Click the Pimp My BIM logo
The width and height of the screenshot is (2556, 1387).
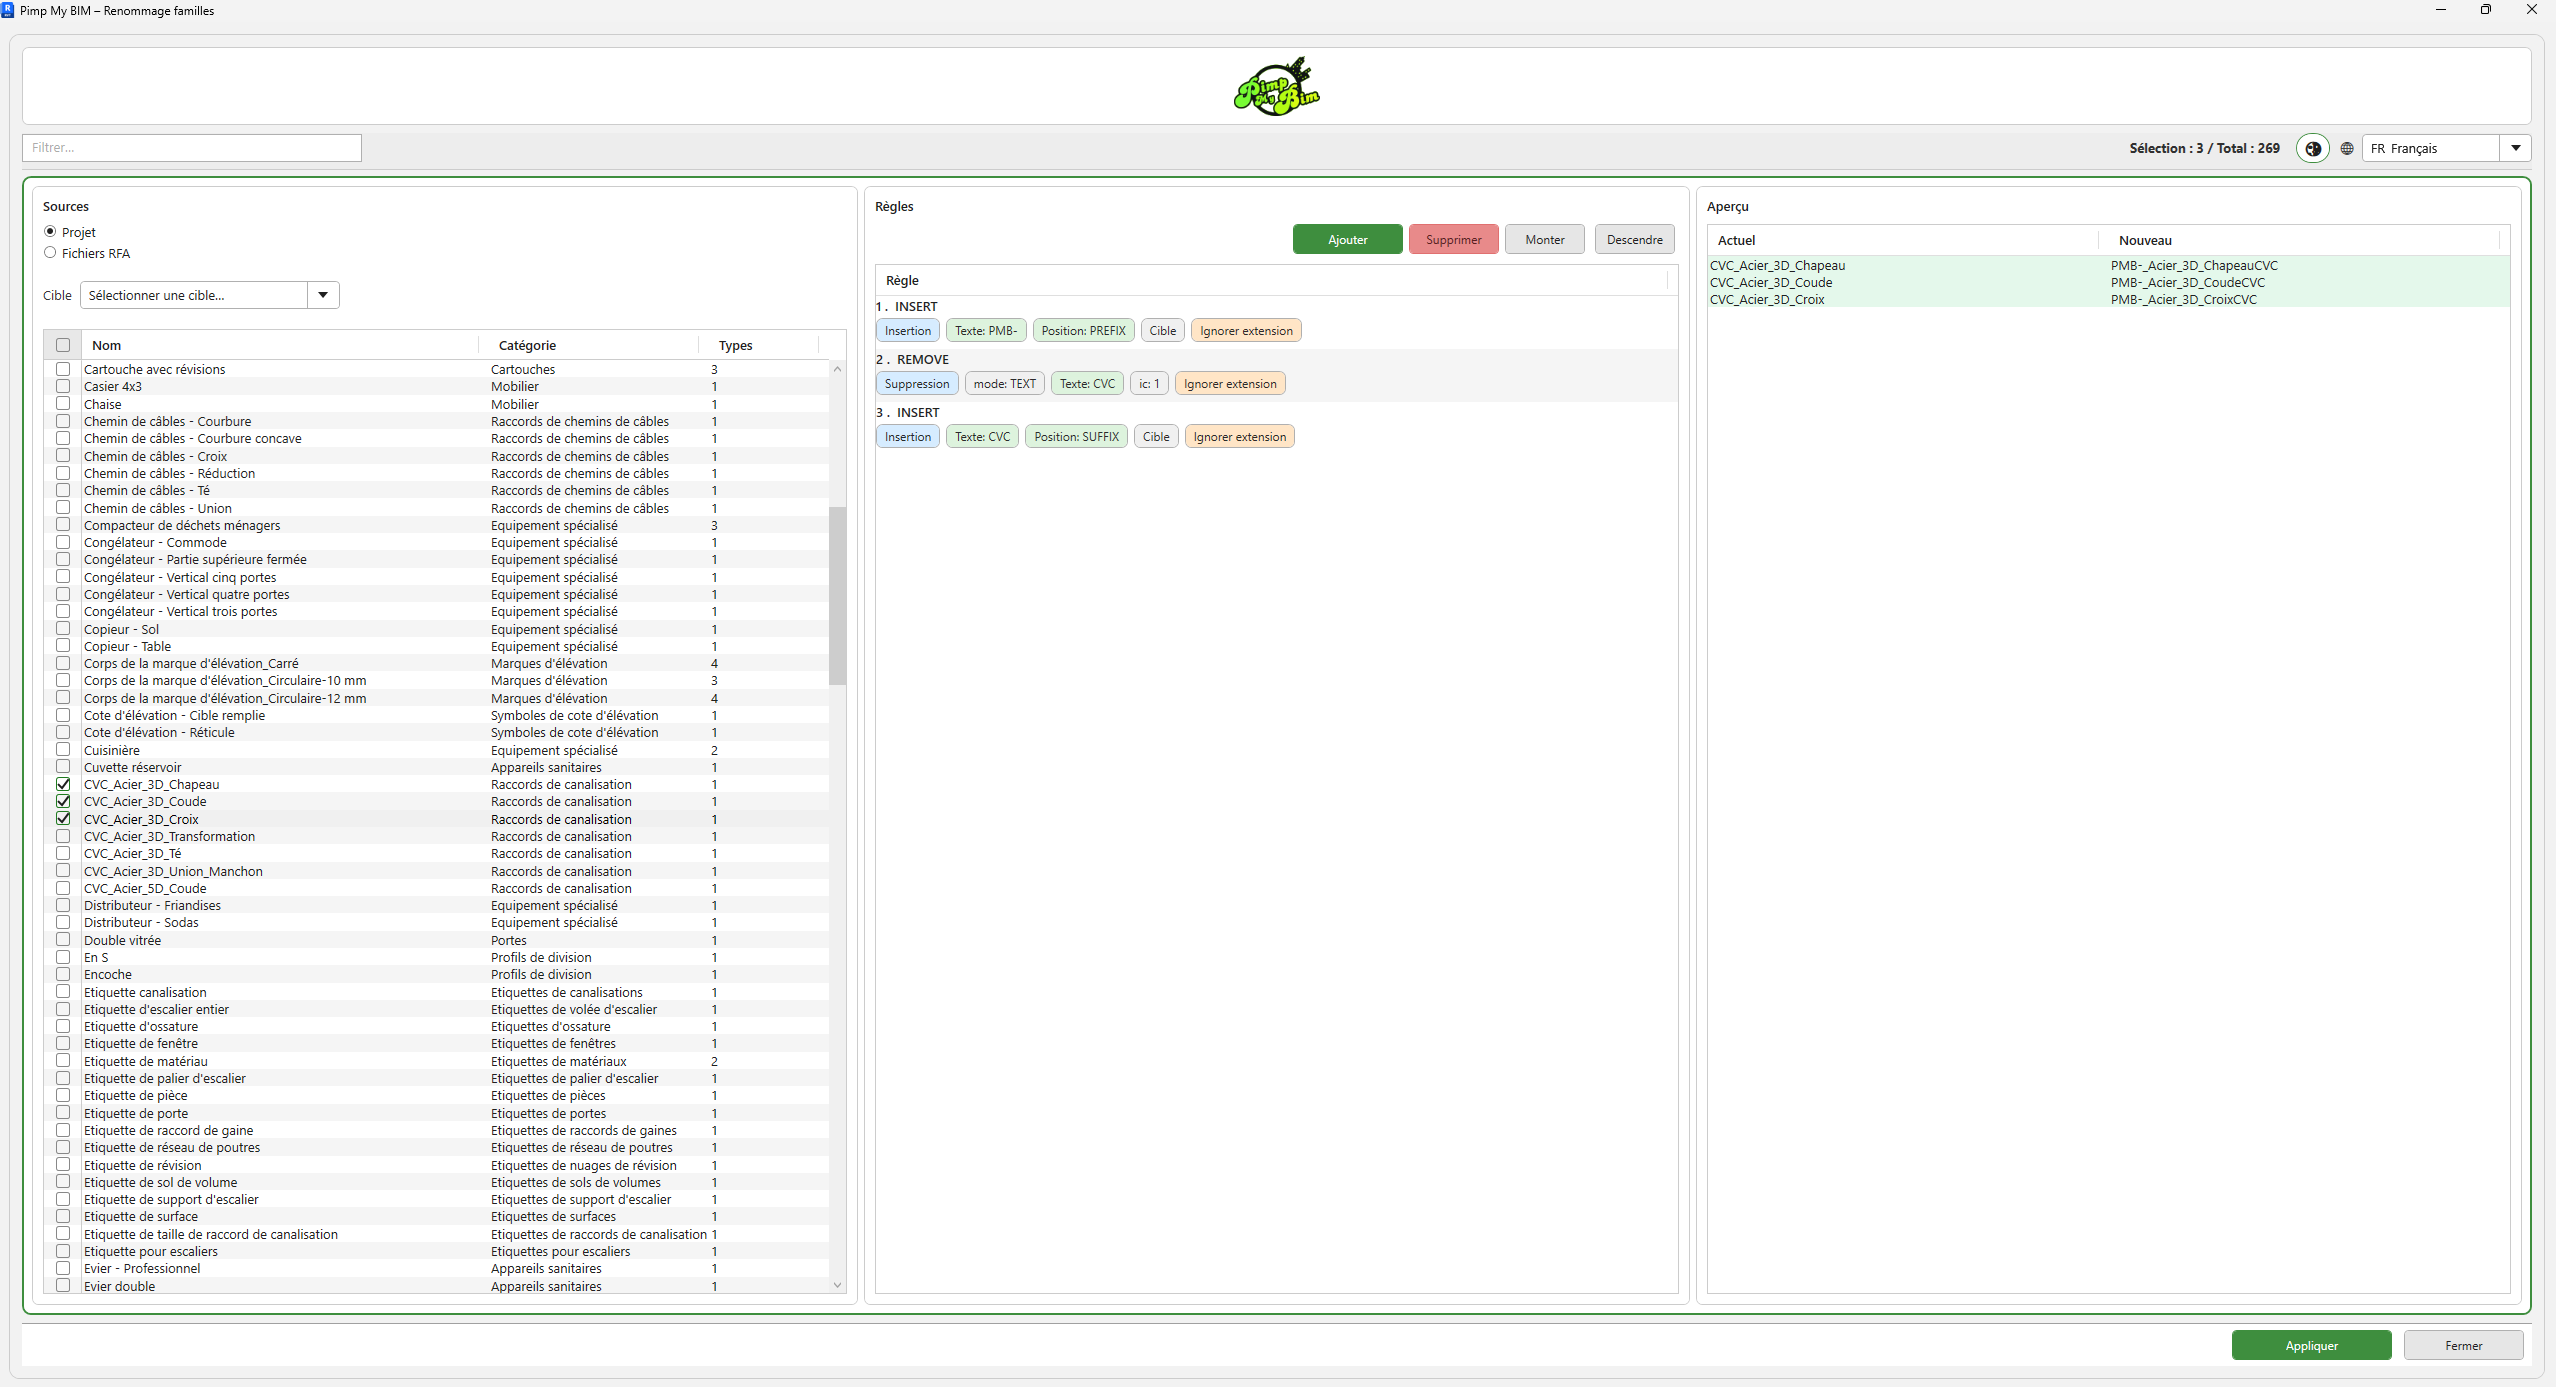[x=1277, y=87]
